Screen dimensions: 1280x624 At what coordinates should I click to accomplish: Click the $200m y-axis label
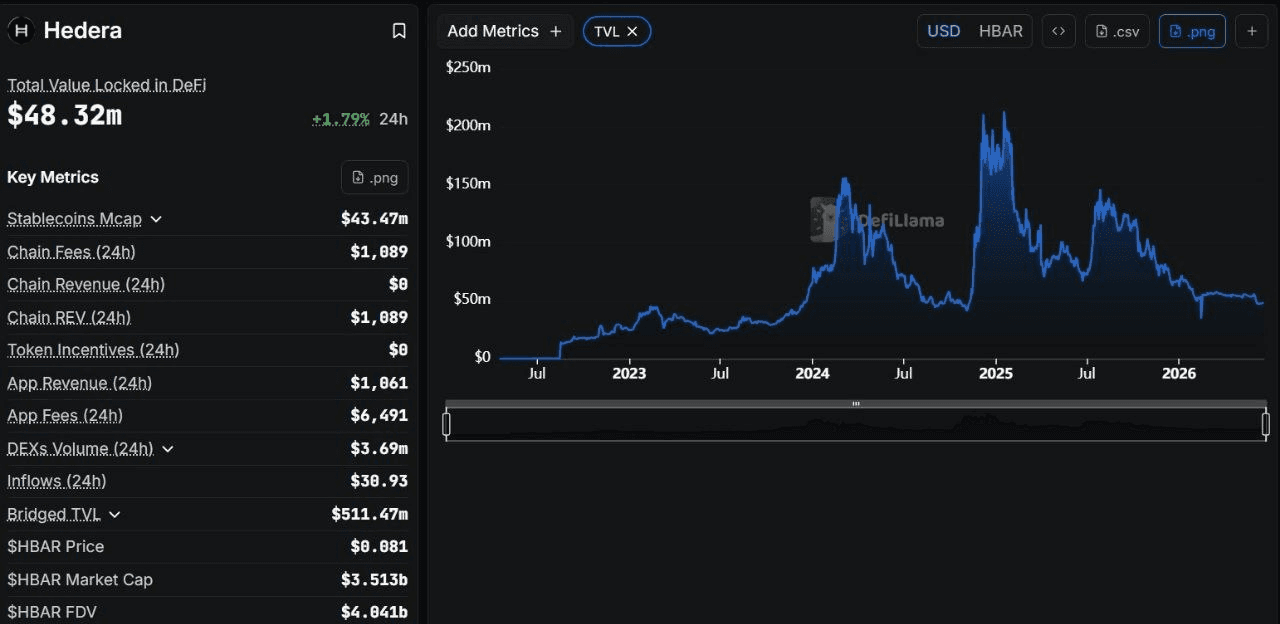pyautogui.click(x=468, y=125)
